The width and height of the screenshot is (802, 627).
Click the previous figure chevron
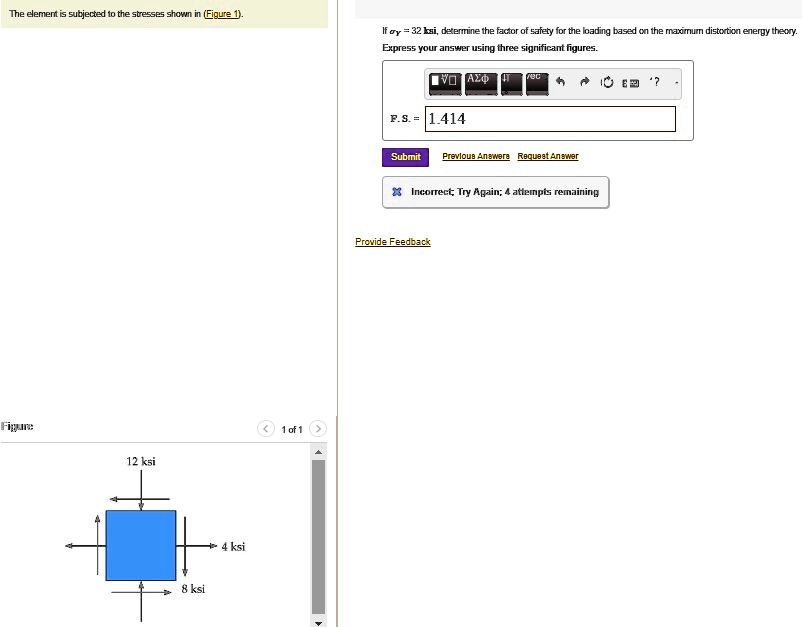click(x=266, y=428)
